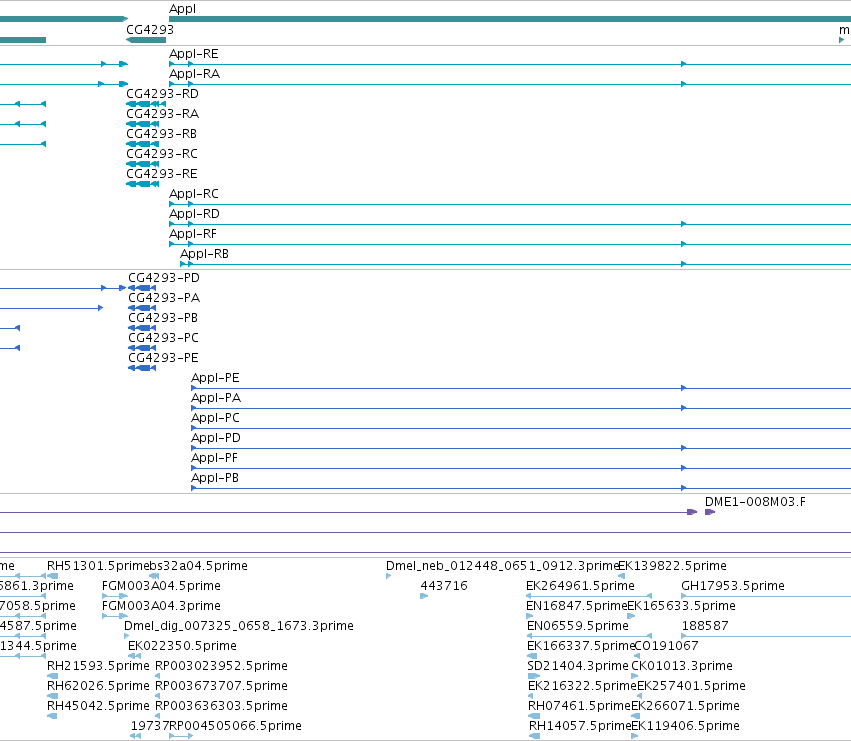Select EST RP003636303.5prime
The image size is (851, 741).
pyautogui.click(x=221, y=707)
